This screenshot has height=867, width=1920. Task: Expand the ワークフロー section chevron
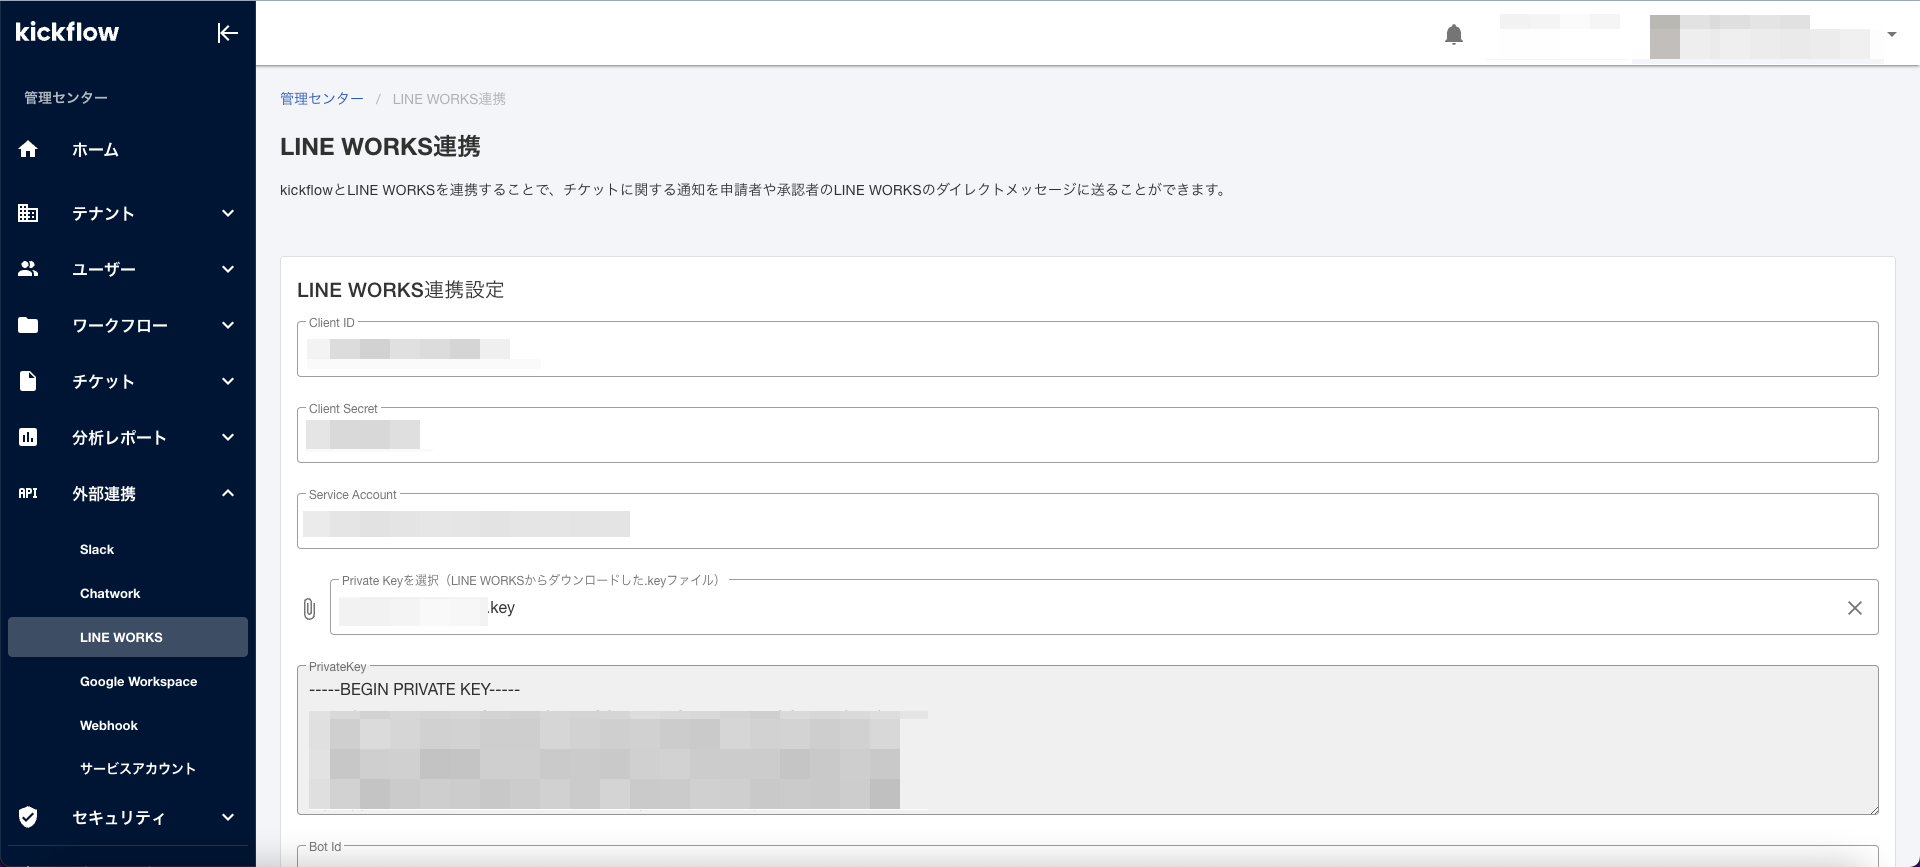tap(228, 325)
